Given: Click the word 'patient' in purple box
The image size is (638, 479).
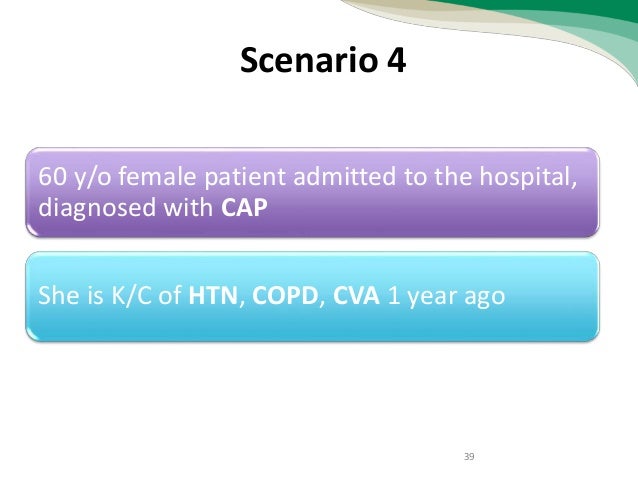Looking at the screenshot, I should (244, 177).
